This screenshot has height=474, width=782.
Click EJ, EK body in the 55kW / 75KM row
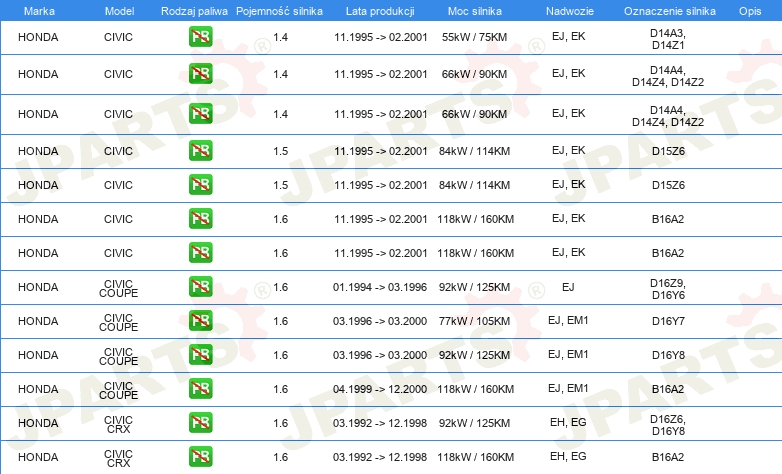click(x=569, y=36)
